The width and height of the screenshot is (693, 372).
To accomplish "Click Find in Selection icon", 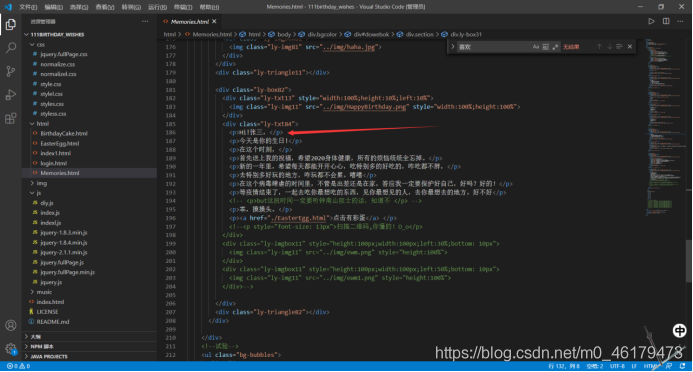I will (x=619, y=46).
